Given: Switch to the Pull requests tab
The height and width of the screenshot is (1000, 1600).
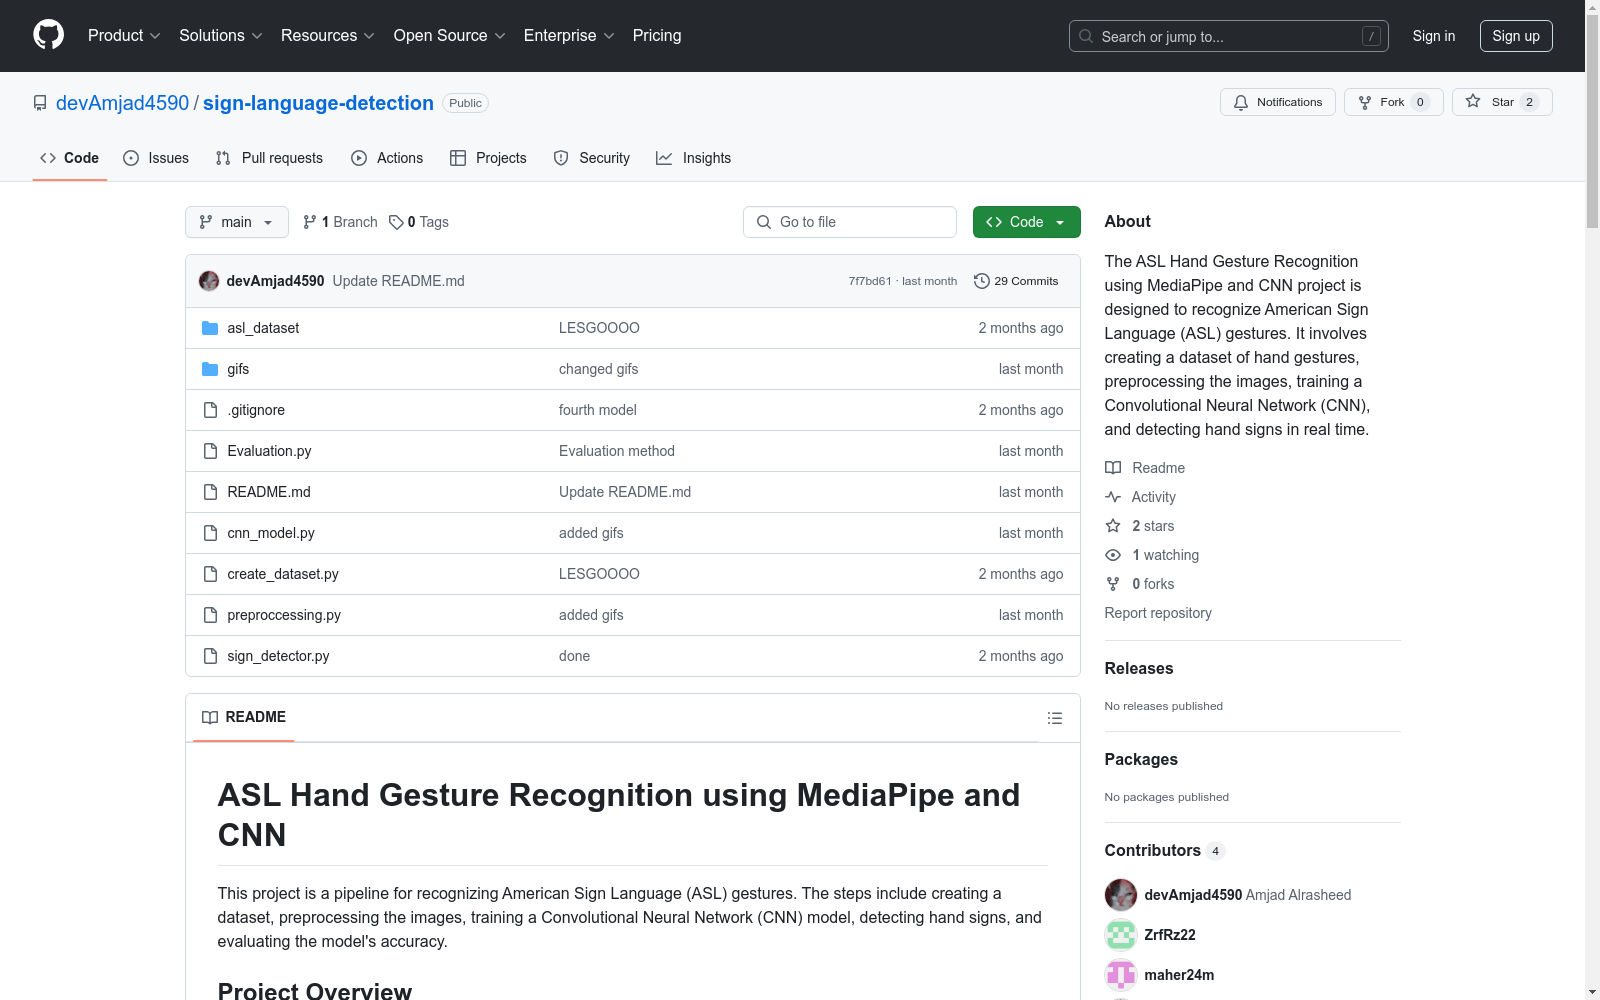Looking at the screenshot, I should click(269, 158).
